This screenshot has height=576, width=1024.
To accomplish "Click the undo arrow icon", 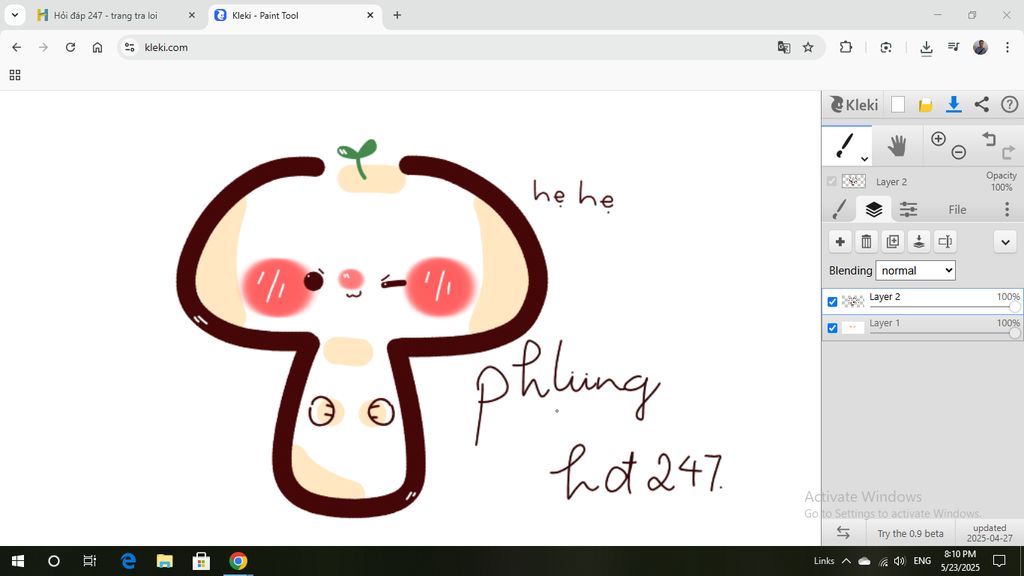I will point(988,139).
